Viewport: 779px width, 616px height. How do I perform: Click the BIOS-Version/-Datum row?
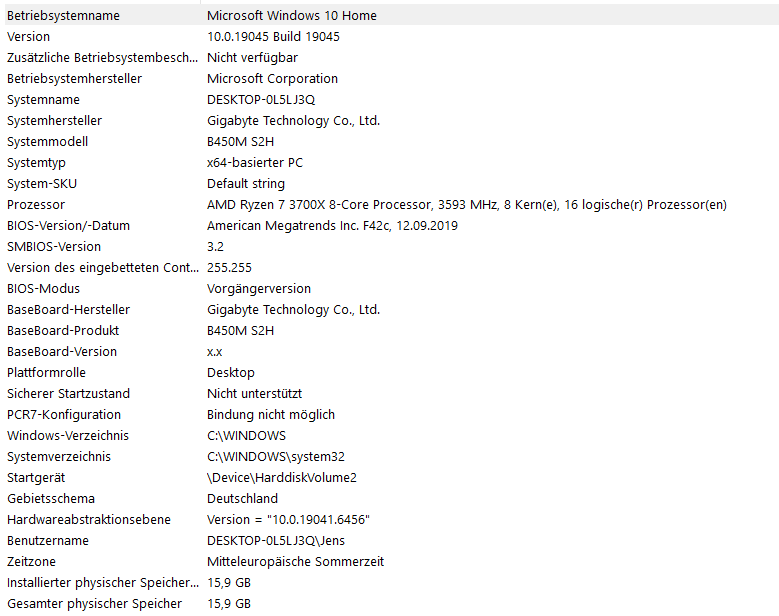pos(391,226)
